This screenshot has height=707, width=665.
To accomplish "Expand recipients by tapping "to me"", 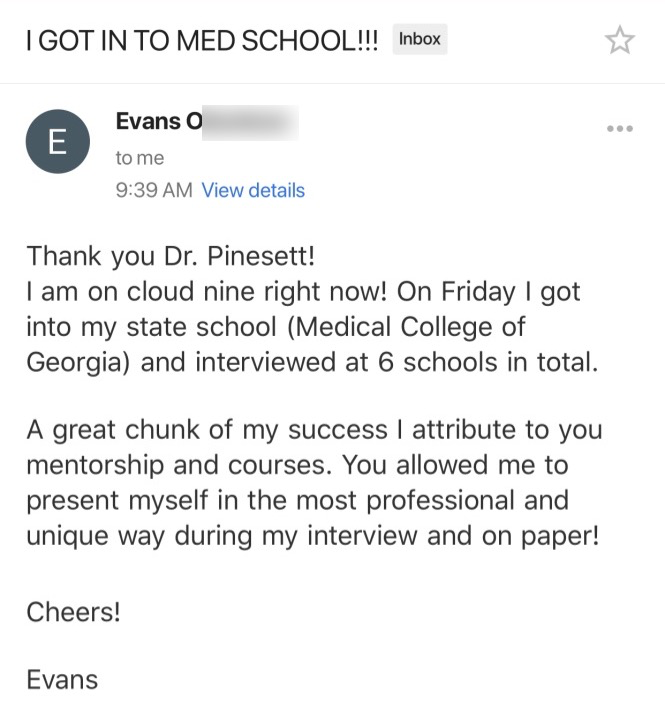I will (140, 158).
